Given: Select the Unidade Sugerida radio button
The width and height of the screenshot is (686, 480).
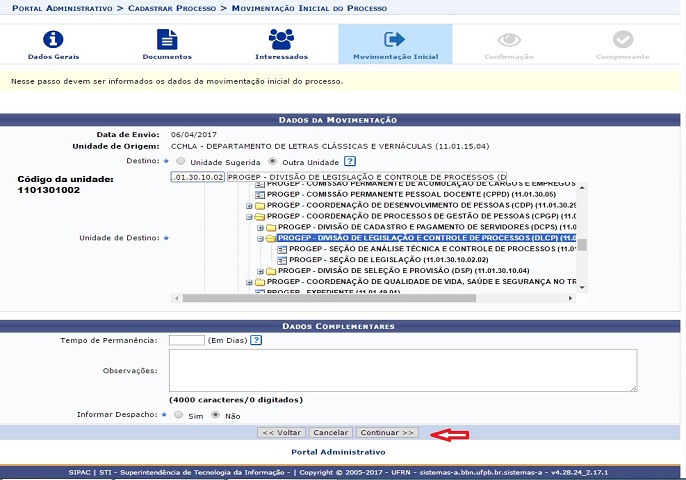Looking at the screenshot, I should pyautogui.click(x=180, y=160).
